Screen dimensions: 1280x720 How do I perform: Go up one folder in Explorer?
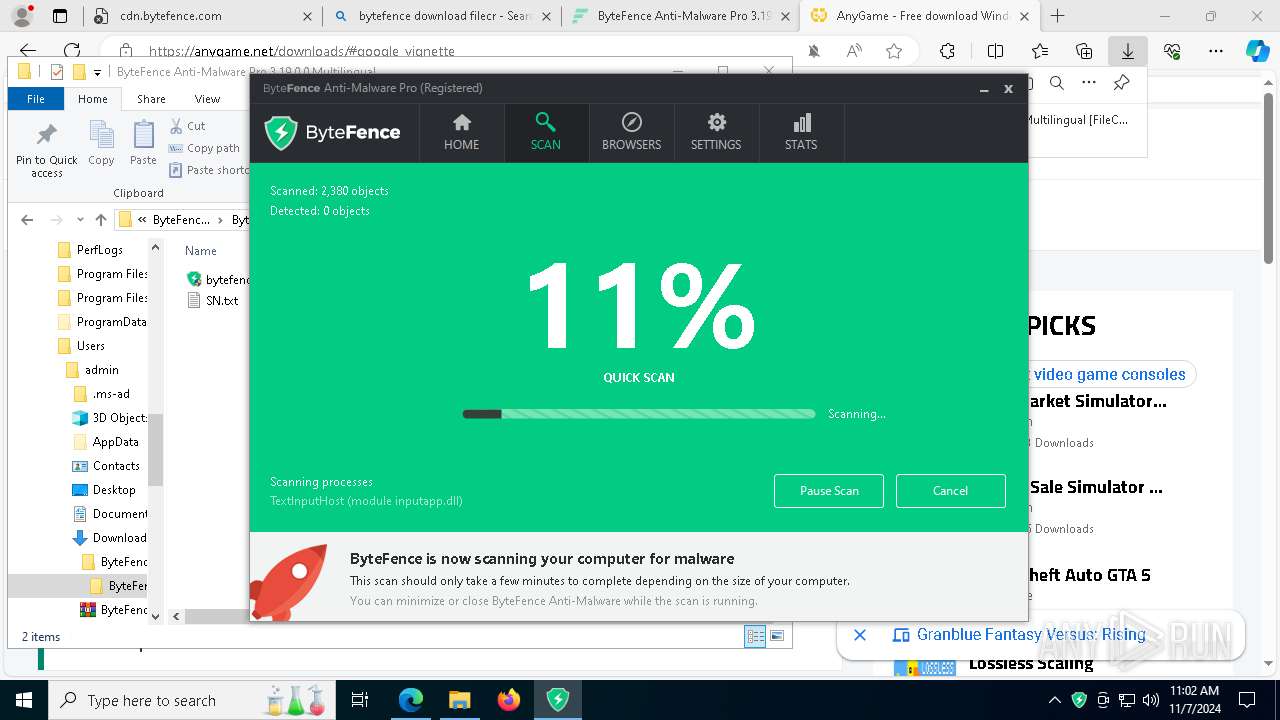(x=101, y=220)
